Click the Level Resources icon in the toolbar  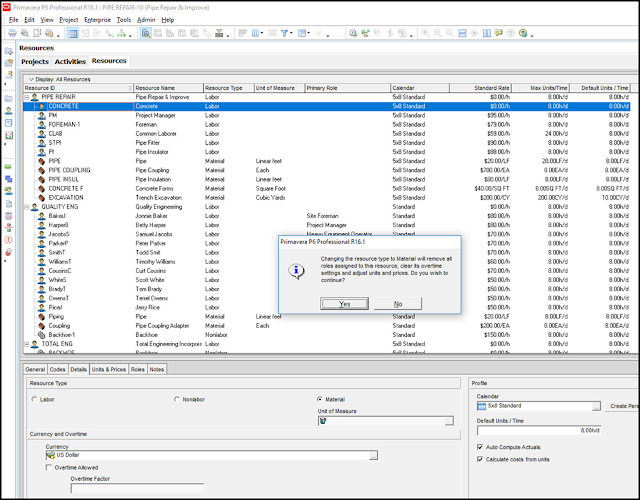pyautogui.click(x=365, y=33)
